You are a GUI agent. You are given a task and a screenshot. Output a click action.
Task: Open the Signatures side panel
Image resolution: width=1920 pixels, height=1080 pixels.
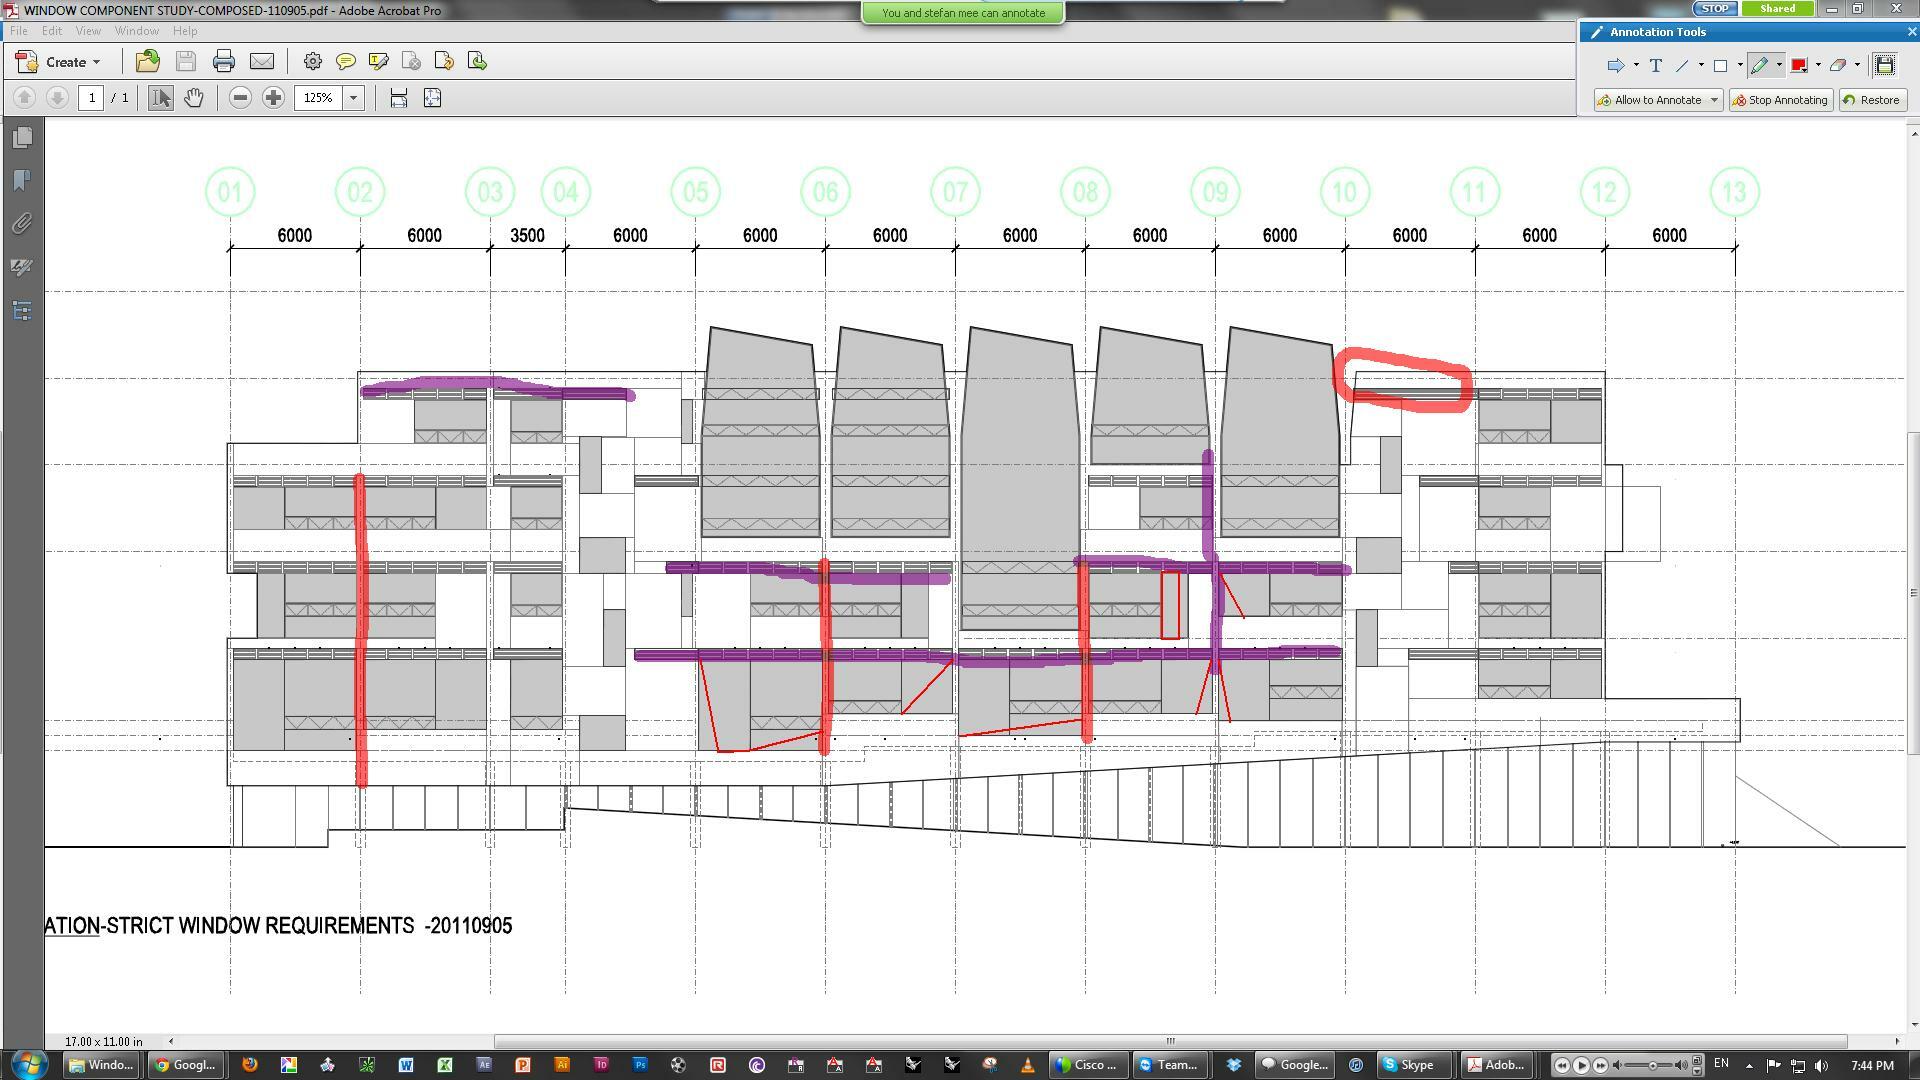[23, 267]
